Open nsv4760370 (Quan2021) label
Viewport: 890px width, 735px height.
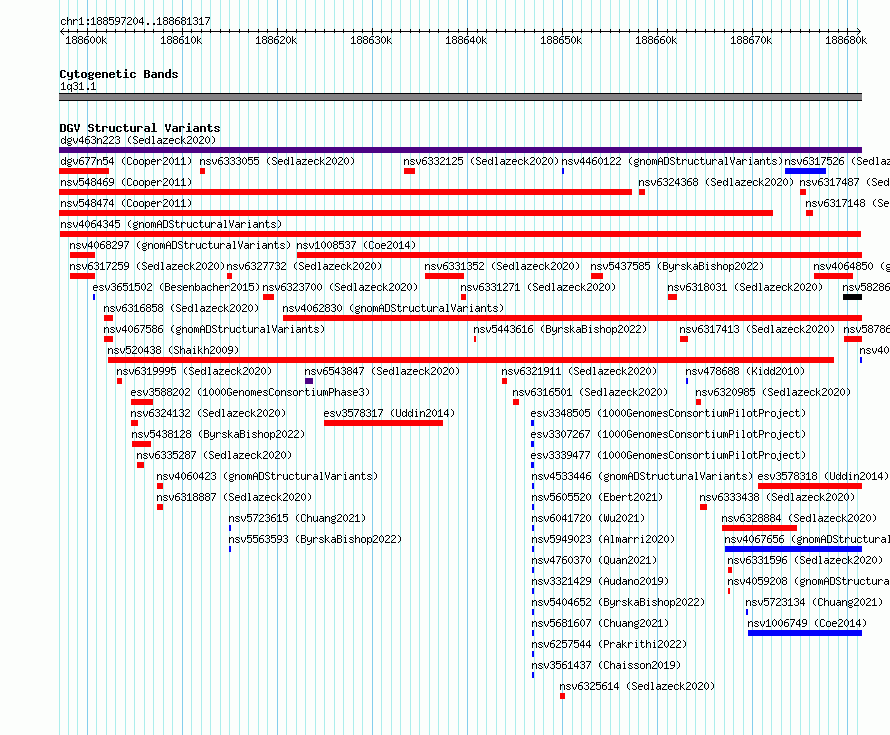pyautogui.click(x=594, y=560)
